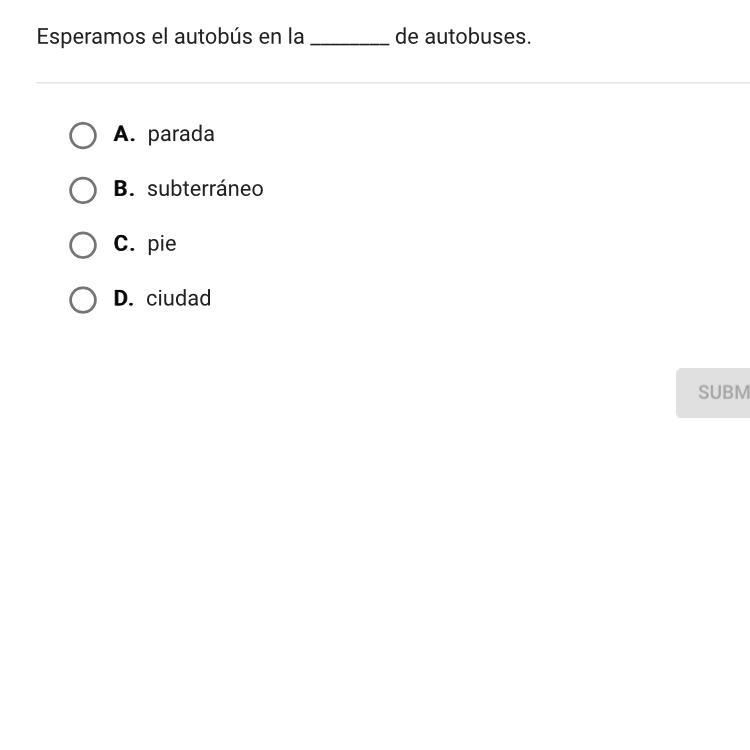Click the words "en la" before the blank
750x750 pixels.
tap(281, 37)
